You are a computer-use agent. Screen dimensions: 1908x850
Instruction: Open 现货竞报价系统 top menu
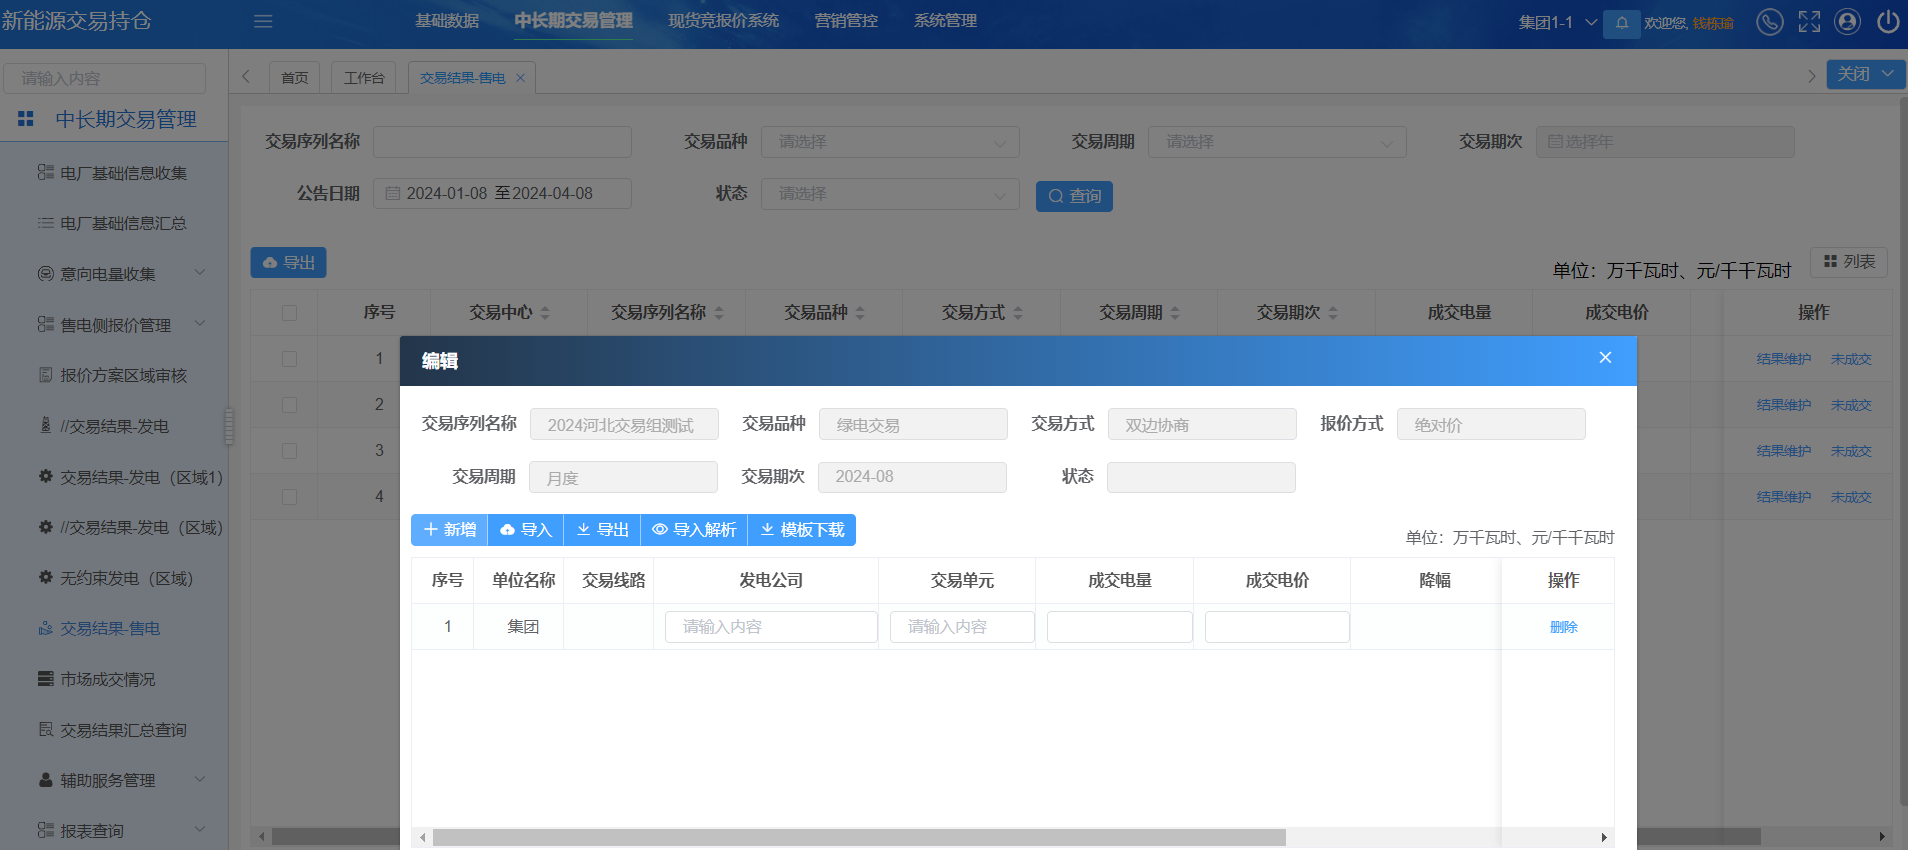tap(723, 21)
